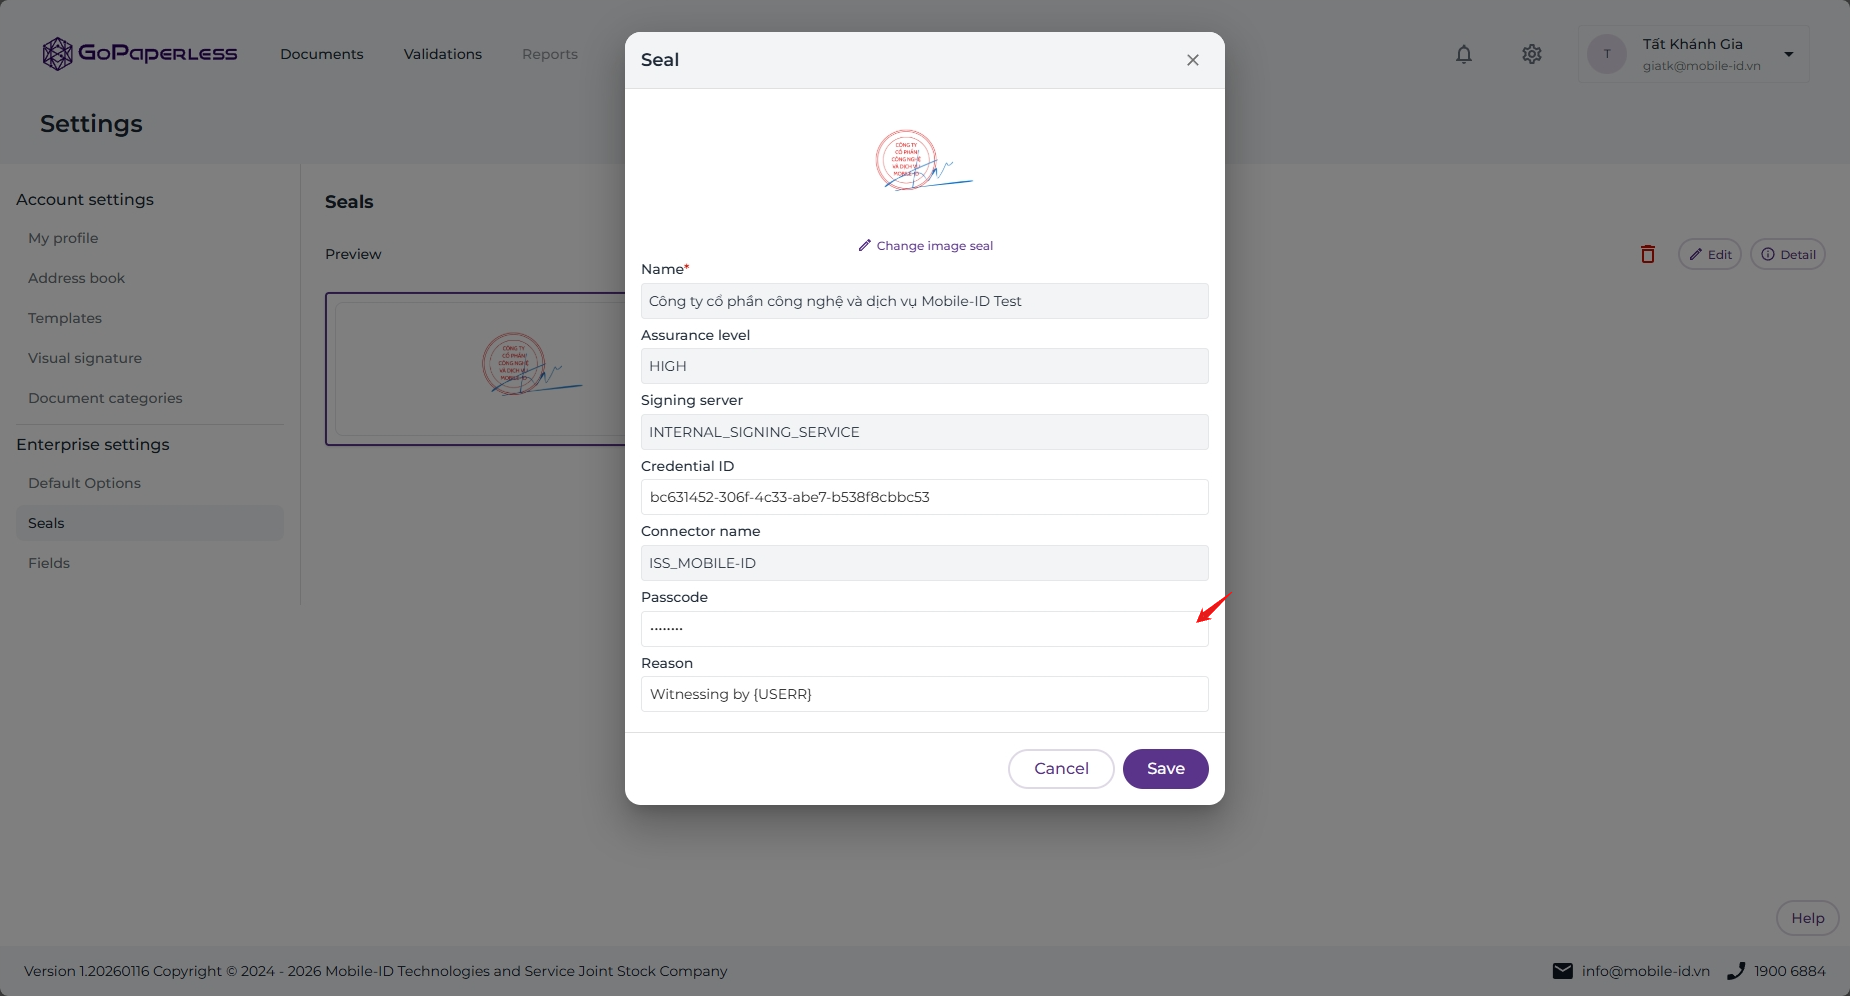Click the Help button
1850x996 pixels.
[1808, 918]
